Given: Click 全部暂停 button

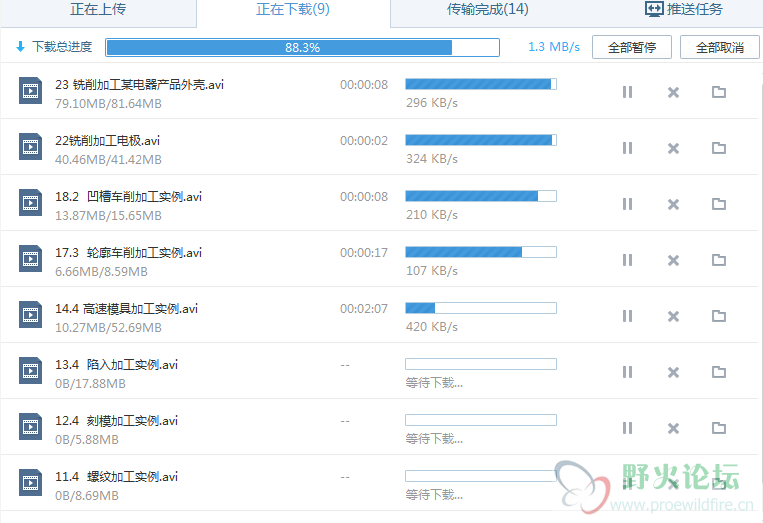Looking at the screenshot, I should coord(632,47).
